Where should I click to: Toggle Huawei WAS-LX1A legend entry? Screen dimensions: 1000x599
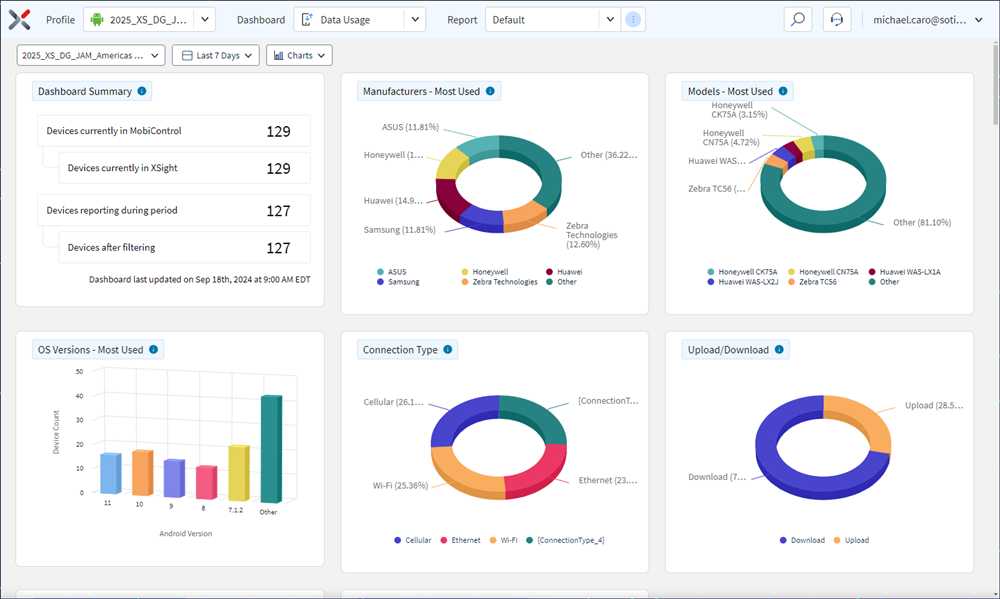(x=904, y=272)
